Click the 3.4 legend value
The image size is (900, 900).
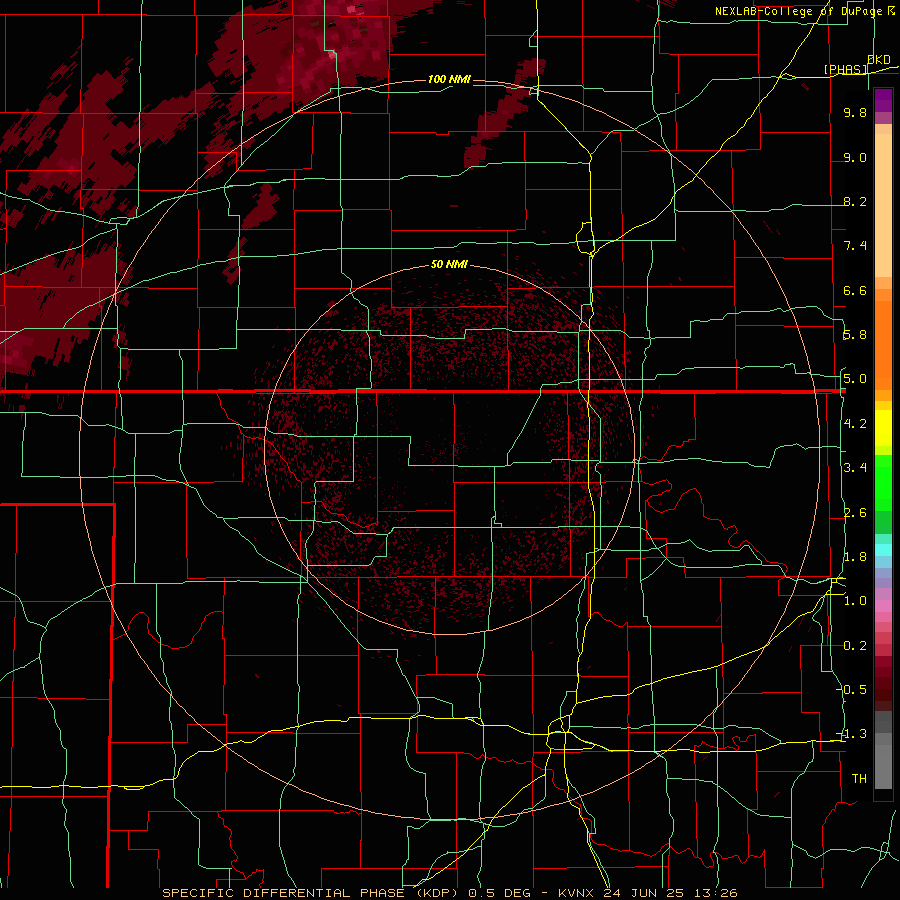pos(855,468)
